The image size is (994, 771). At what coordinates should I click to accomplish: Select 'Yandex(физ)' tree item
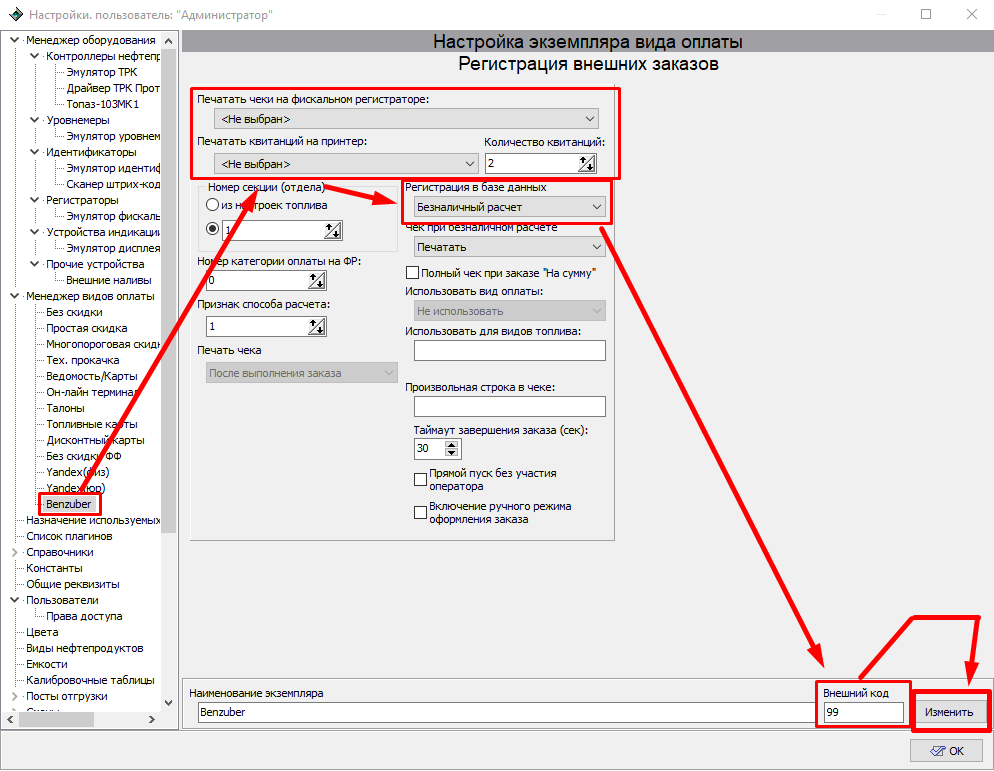click(x=77, y=472)
